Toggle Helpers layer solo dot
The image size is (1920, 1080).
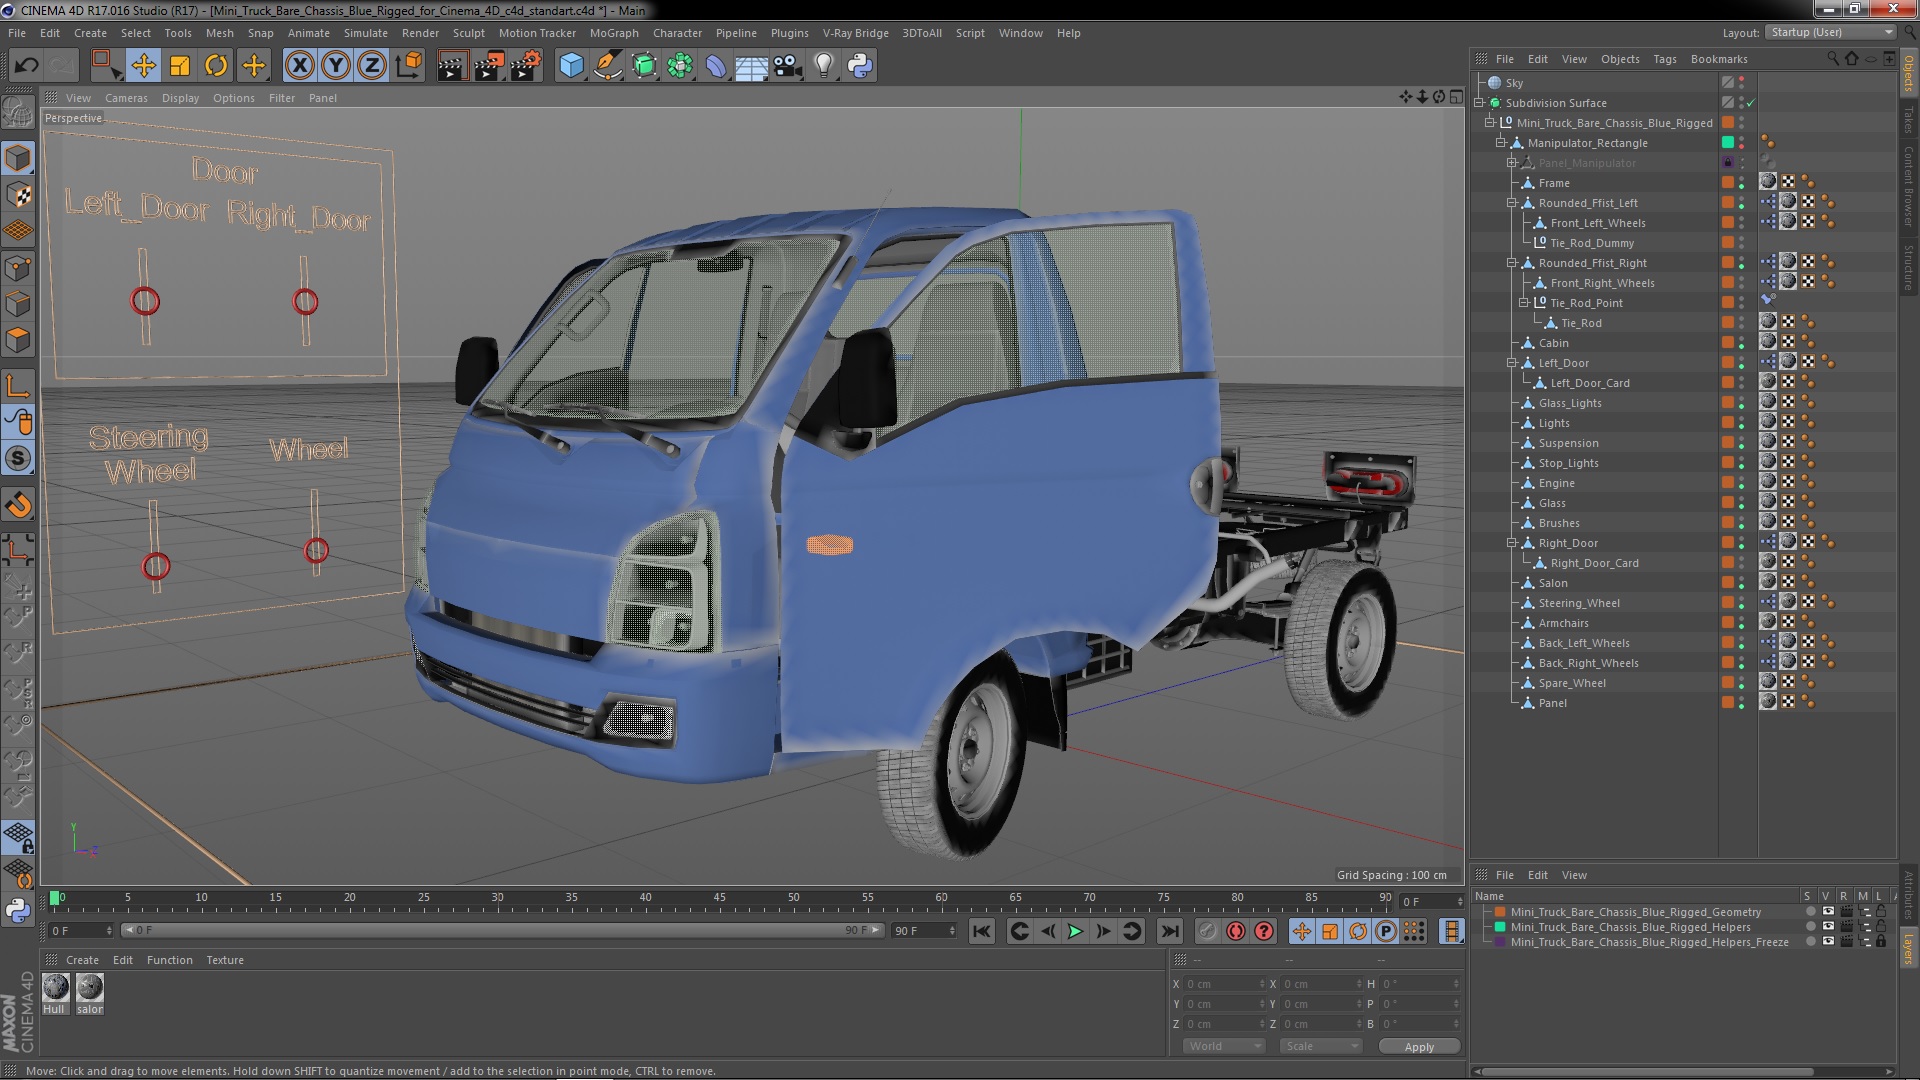click(1810, 927)
